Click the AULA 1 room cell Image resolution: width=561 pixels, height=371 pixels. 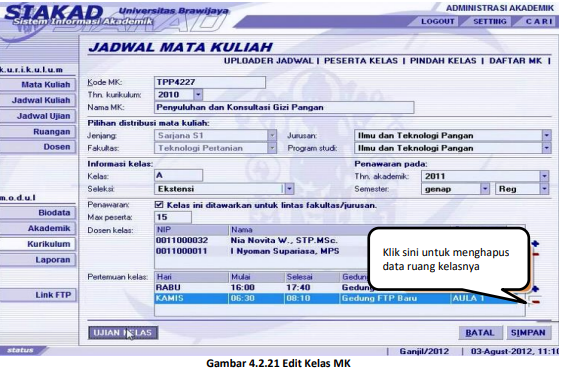468,298
